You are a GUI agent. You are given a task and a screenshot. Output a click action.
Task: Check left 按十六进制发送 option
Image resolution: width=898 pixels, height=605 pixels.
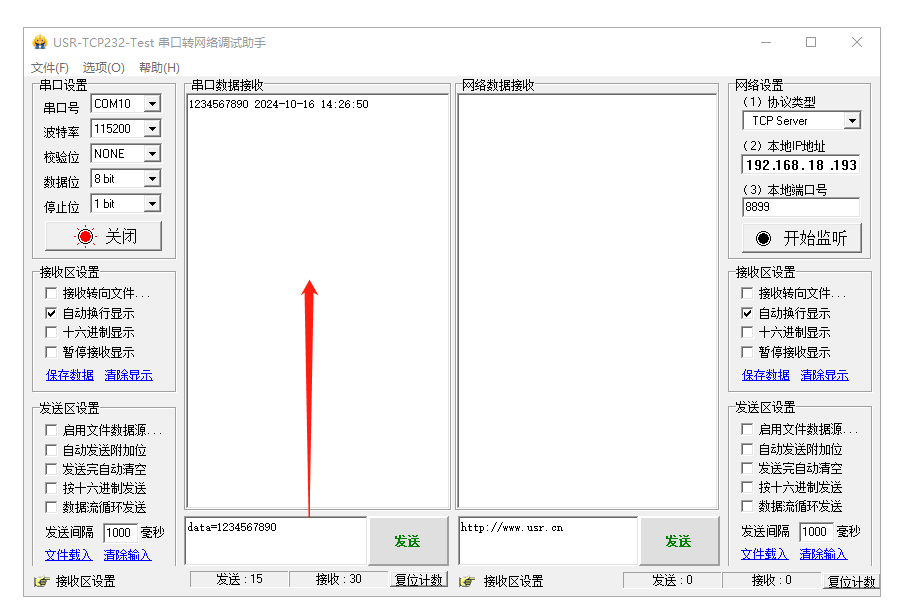point(51,488)
